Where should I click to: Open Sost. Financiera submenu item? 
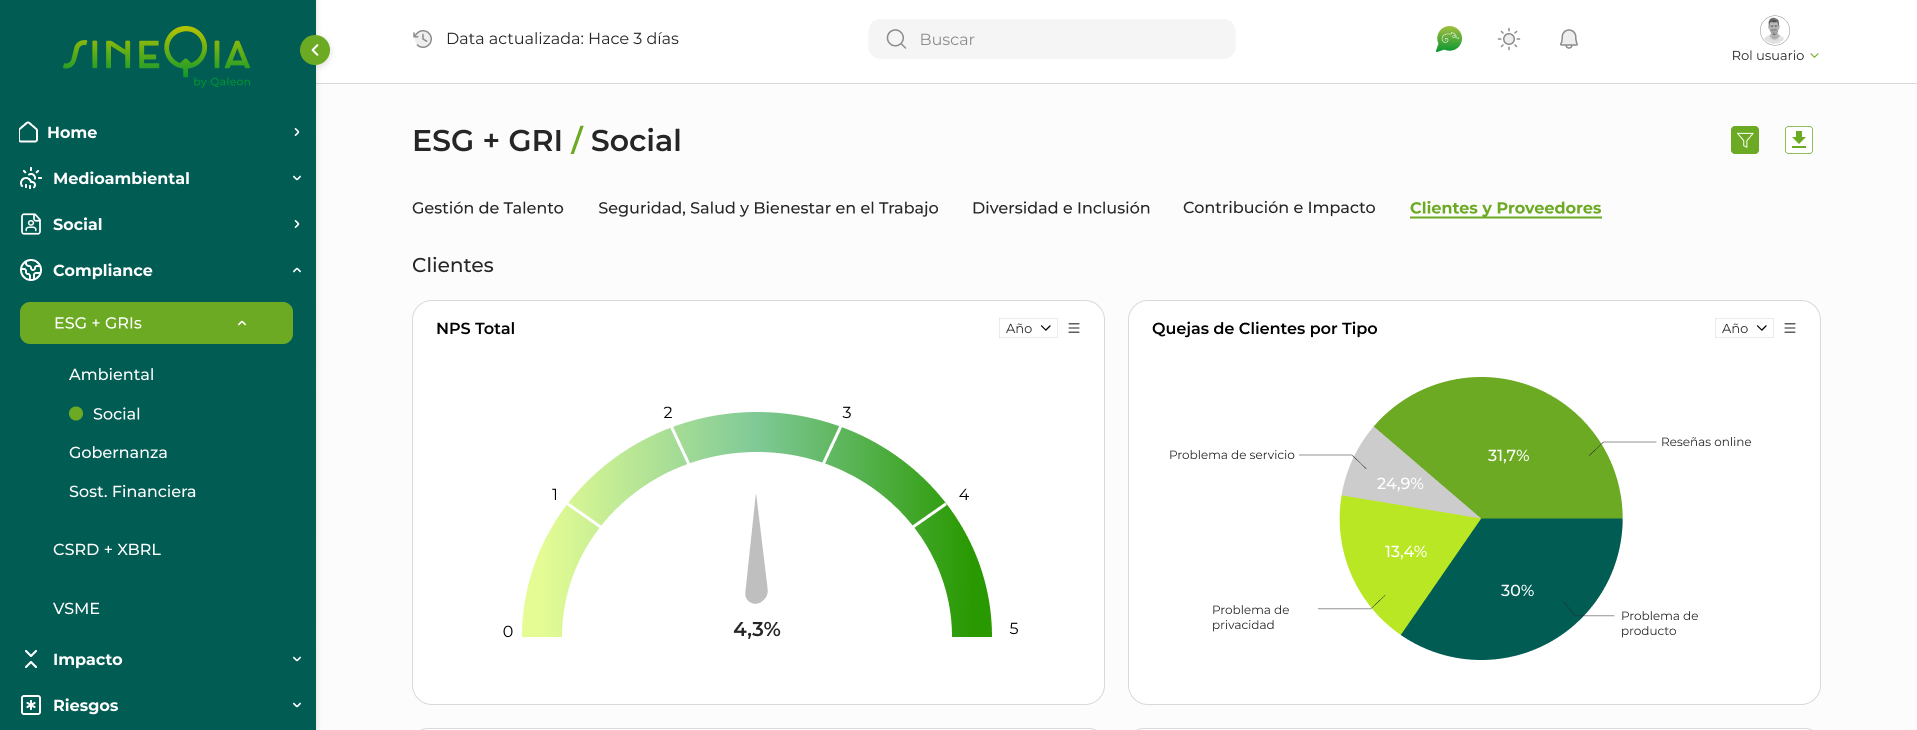coord(132,492)
